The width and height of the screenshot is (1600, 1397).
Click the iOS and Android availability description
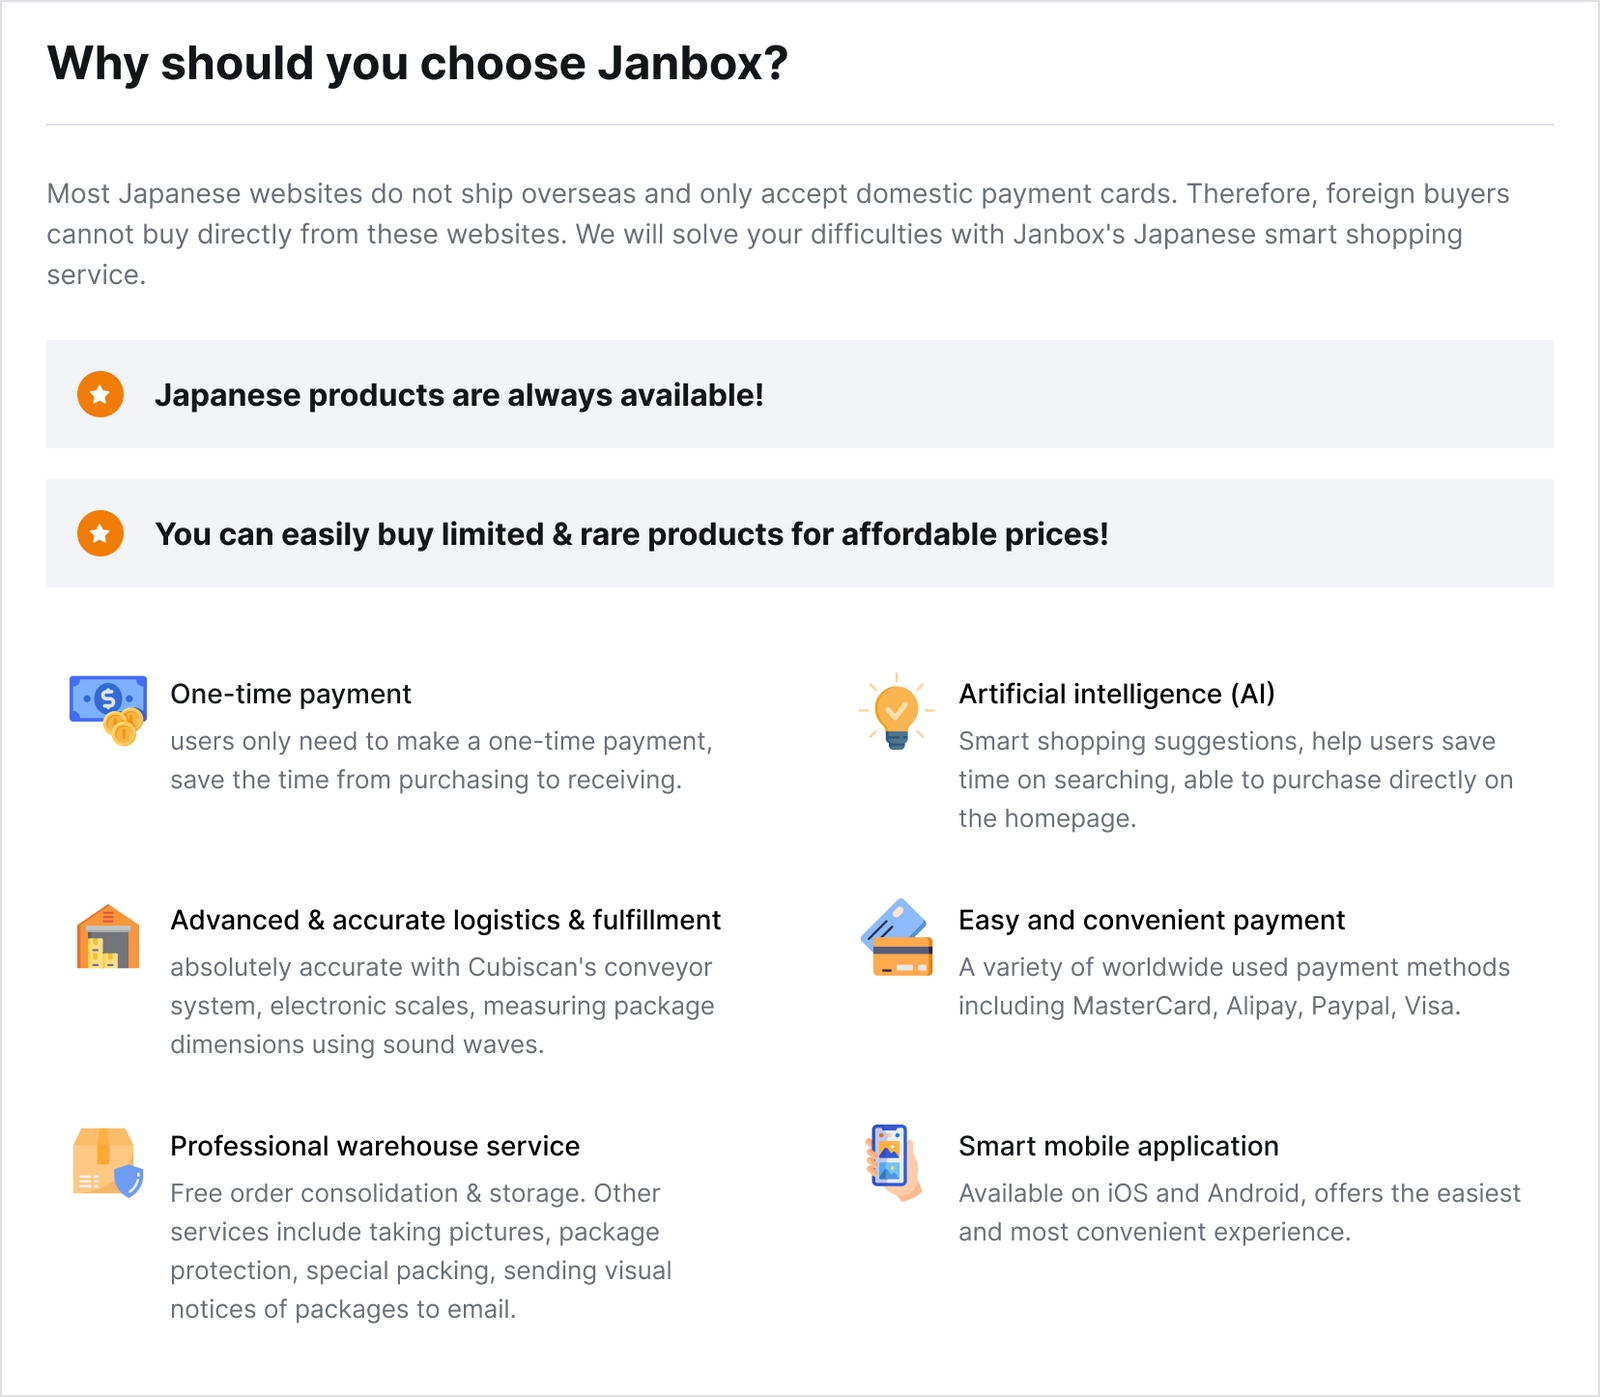[1239, 1212]
